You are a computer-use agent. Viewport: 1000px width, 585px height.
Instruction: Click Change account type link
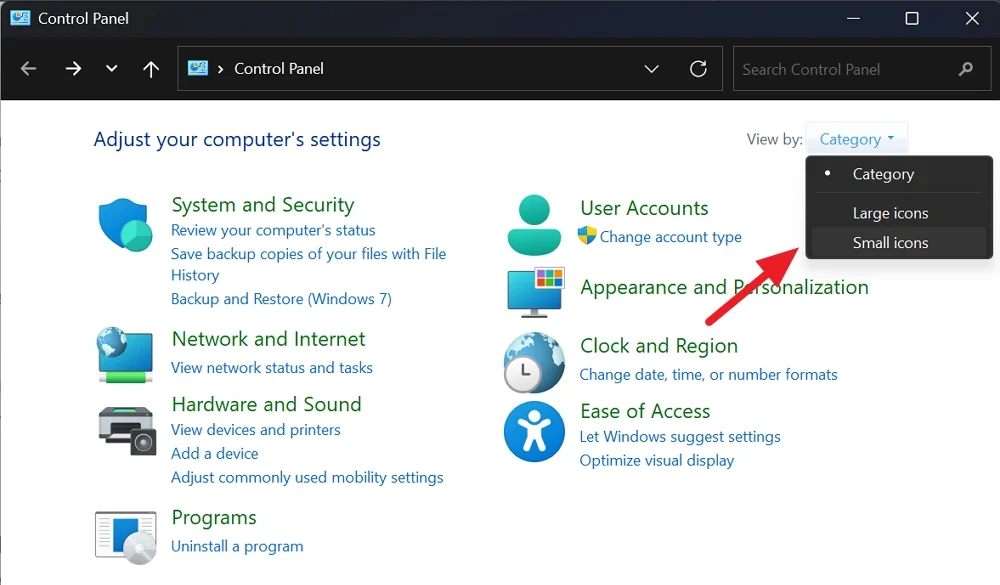tap(670, 237)
